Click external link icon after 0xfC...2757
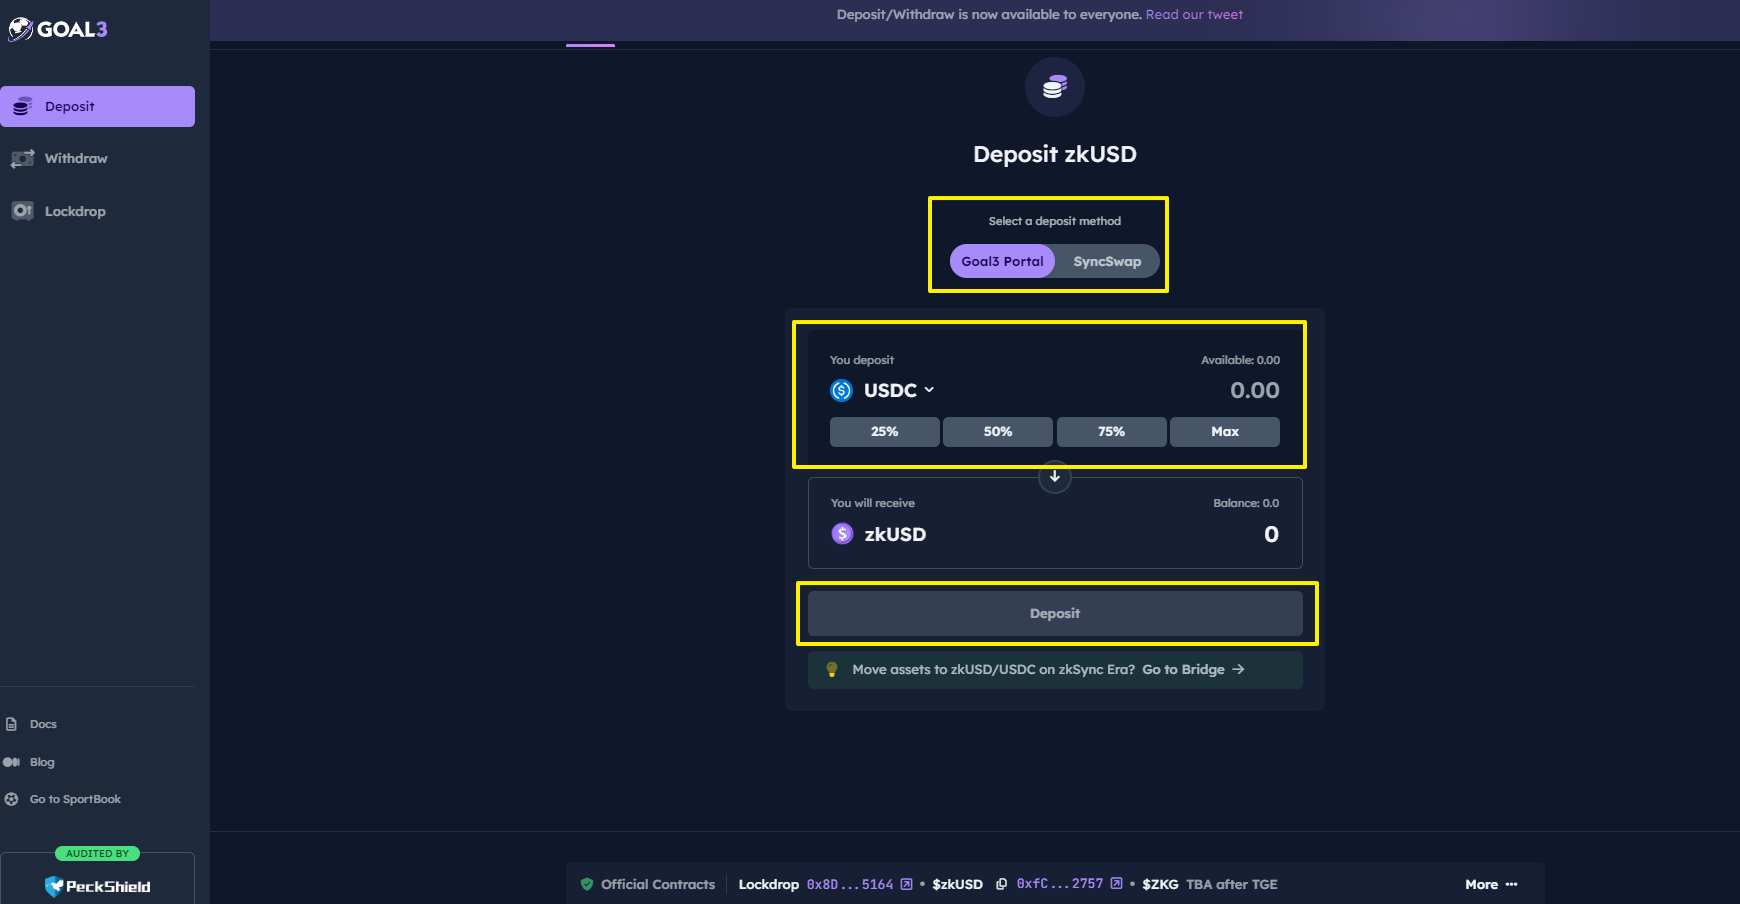Image resolution: width=1740 pixels, height=904 pixels. pos(1116,884)
